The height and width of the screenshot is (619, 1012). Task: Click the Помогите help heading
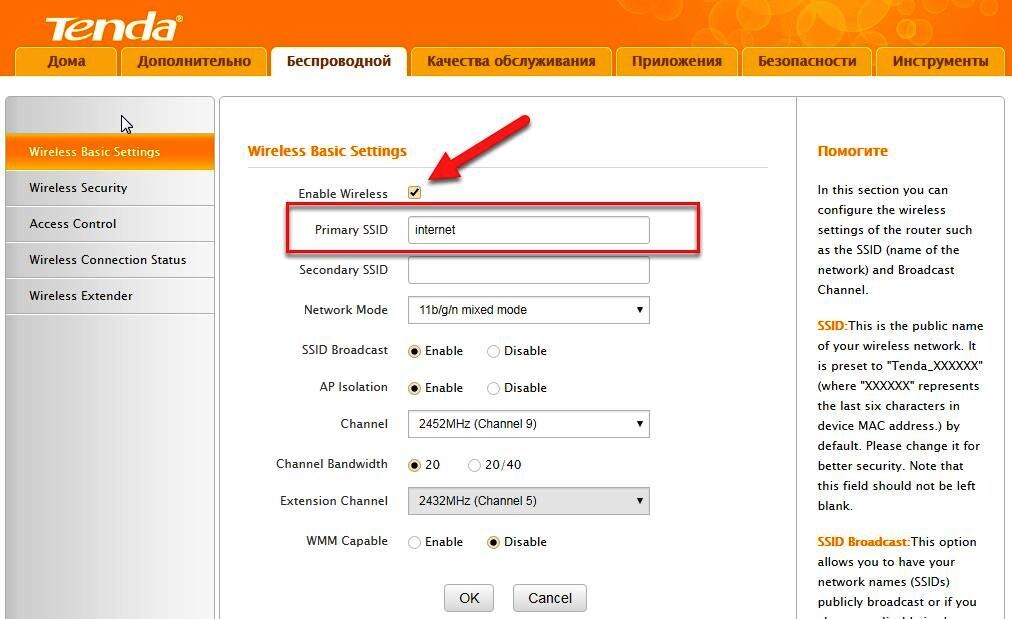click(x=853, y=151)
